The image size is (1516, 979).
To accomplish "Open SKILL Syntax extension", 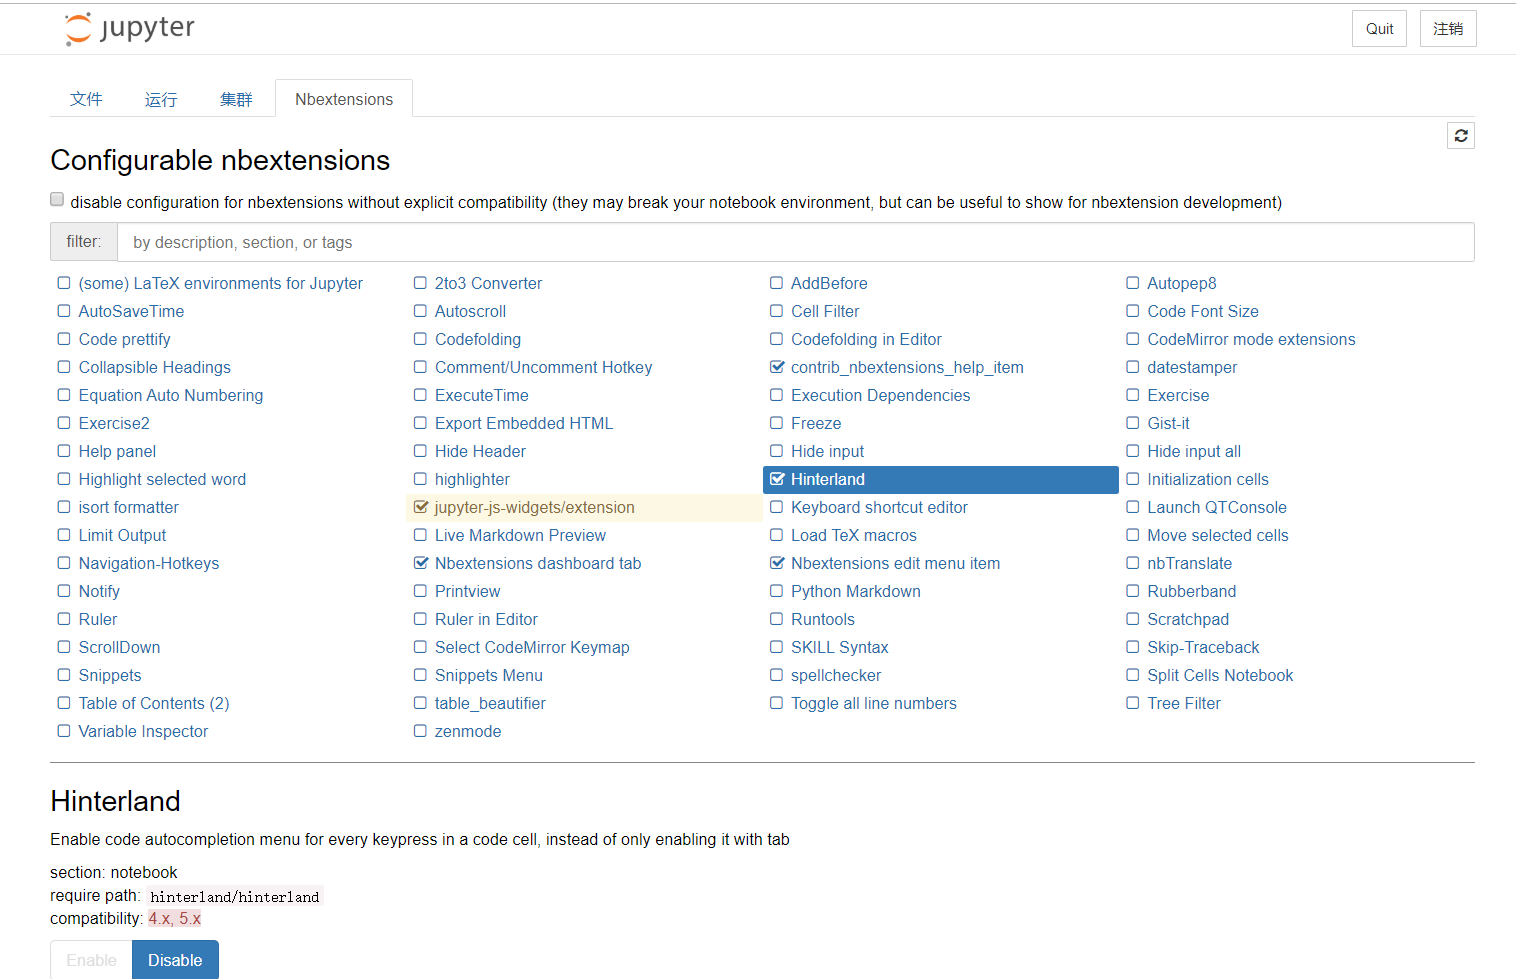I will point(839,648).
